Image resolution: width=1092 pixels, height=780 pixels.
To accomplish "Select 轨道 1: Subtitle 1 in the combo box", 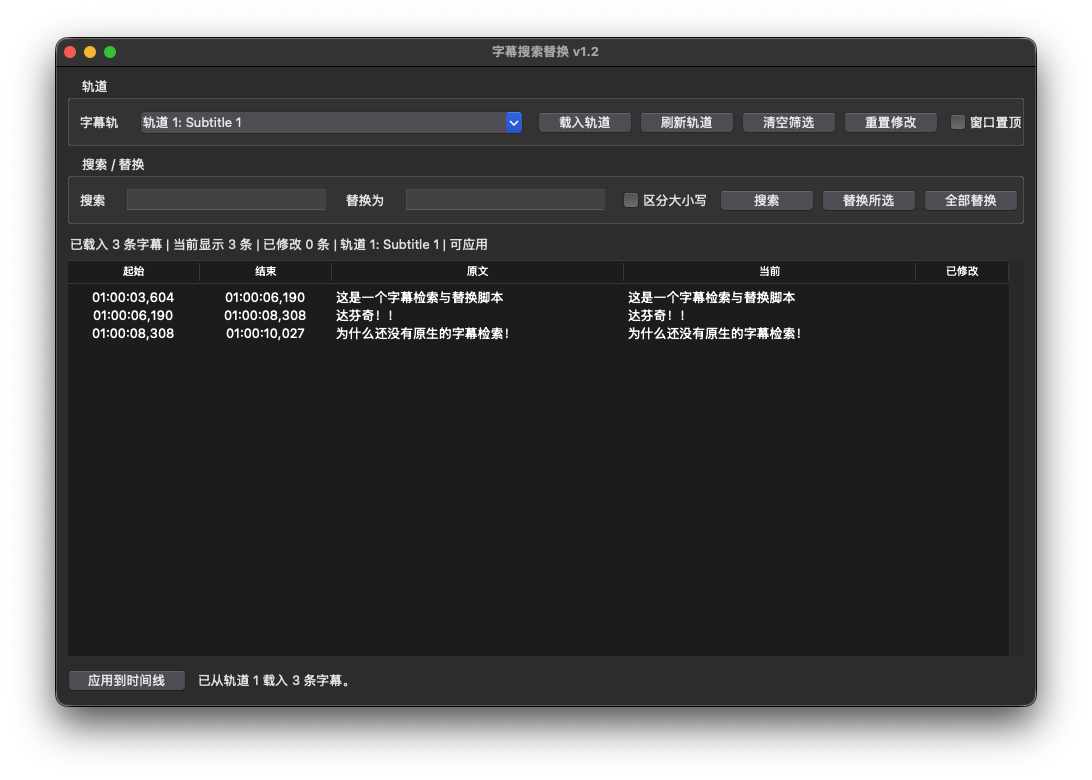I will [x=330, y=121].
